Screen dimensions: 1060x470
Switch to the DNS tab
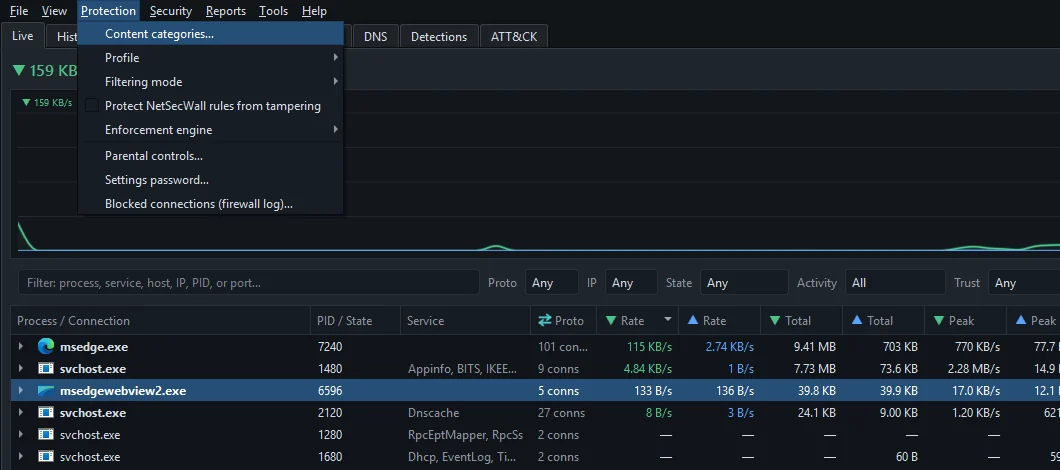pyautogui.click(x=376, y=37)
